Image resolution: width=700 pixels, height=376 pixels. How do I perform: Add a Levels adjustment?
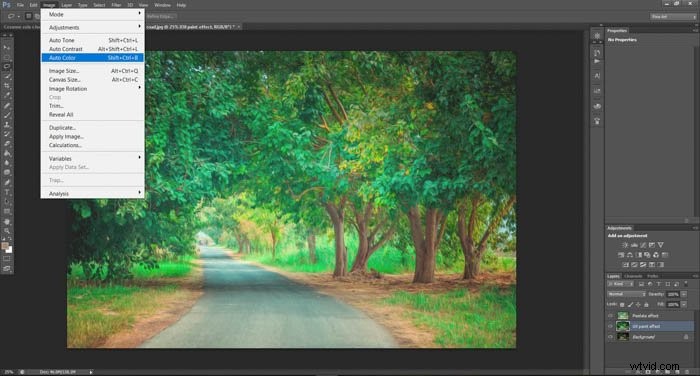634,245
